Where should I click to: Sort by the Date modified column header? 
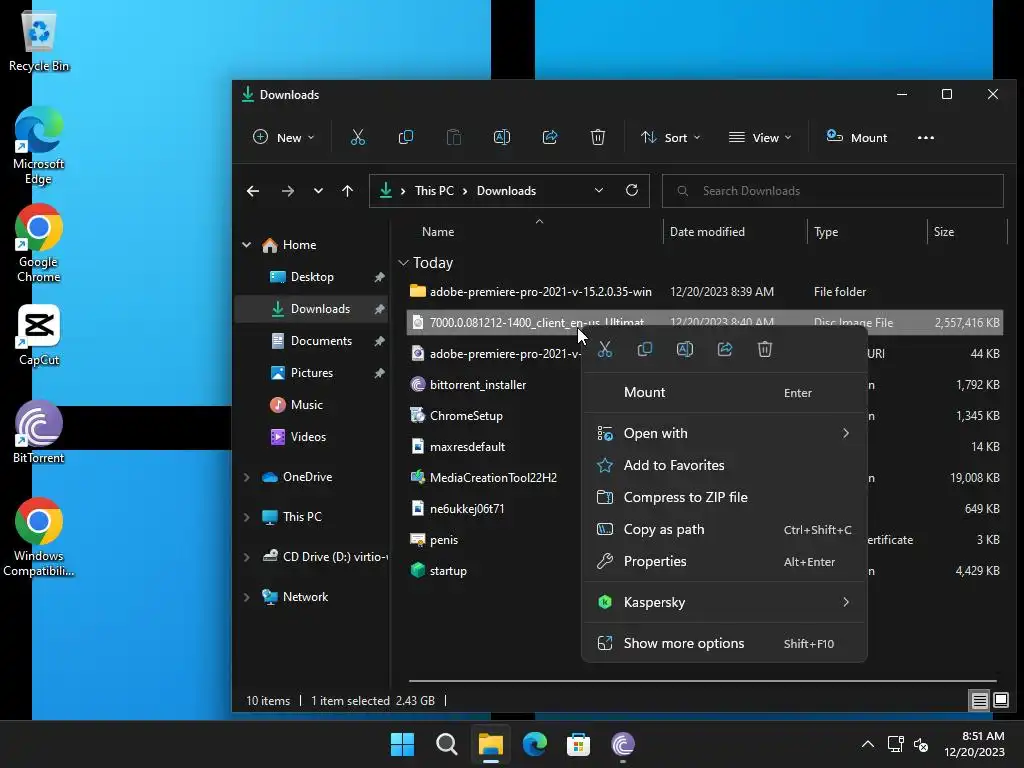tap(707, 232)
